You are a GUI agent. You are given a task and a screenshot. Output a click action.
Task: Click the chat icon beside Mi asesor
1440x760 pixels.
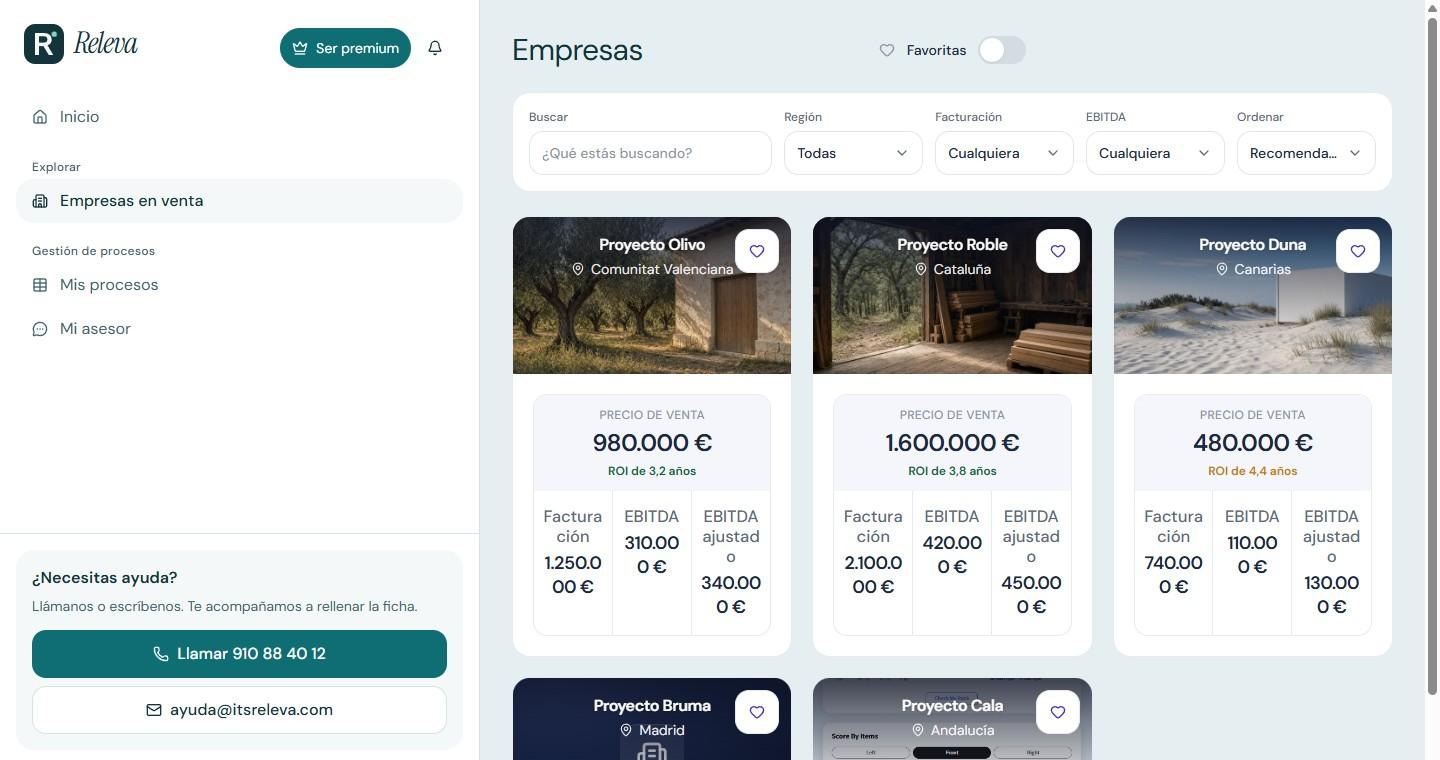[x=40, y=329]
